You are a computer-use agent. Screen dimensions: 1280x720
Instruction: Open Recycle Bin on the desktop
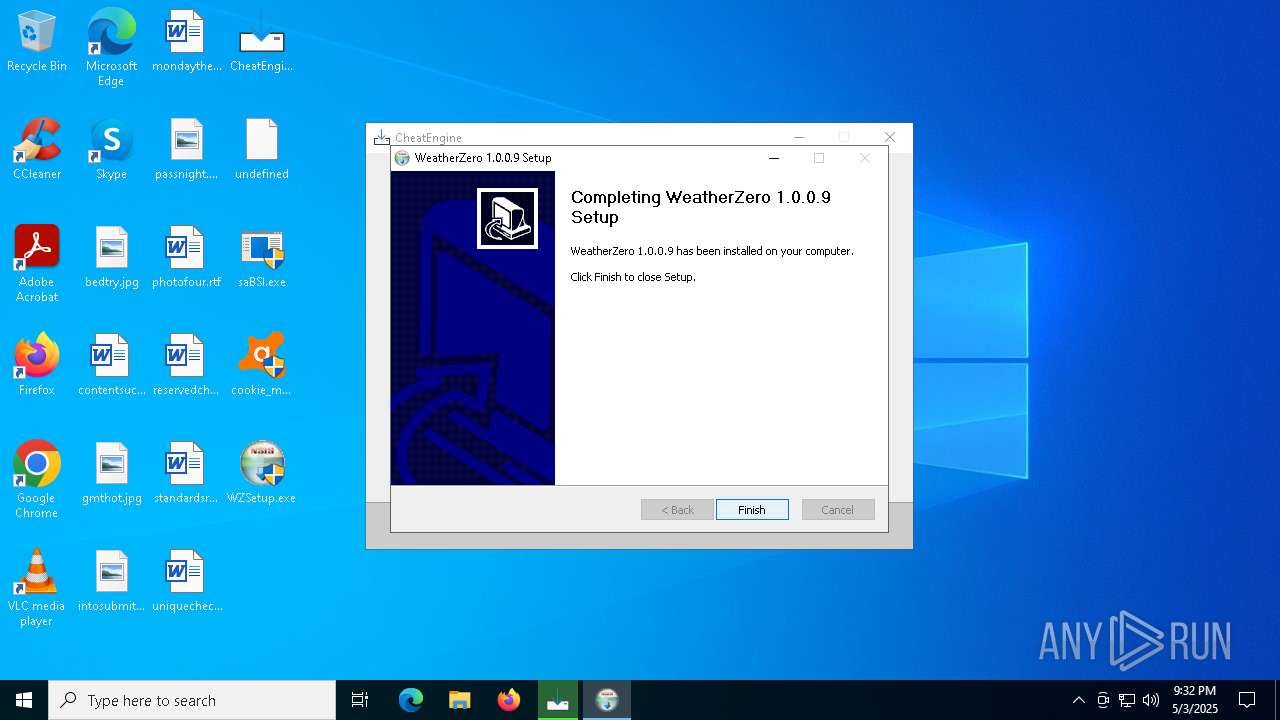tap(37, 42)
